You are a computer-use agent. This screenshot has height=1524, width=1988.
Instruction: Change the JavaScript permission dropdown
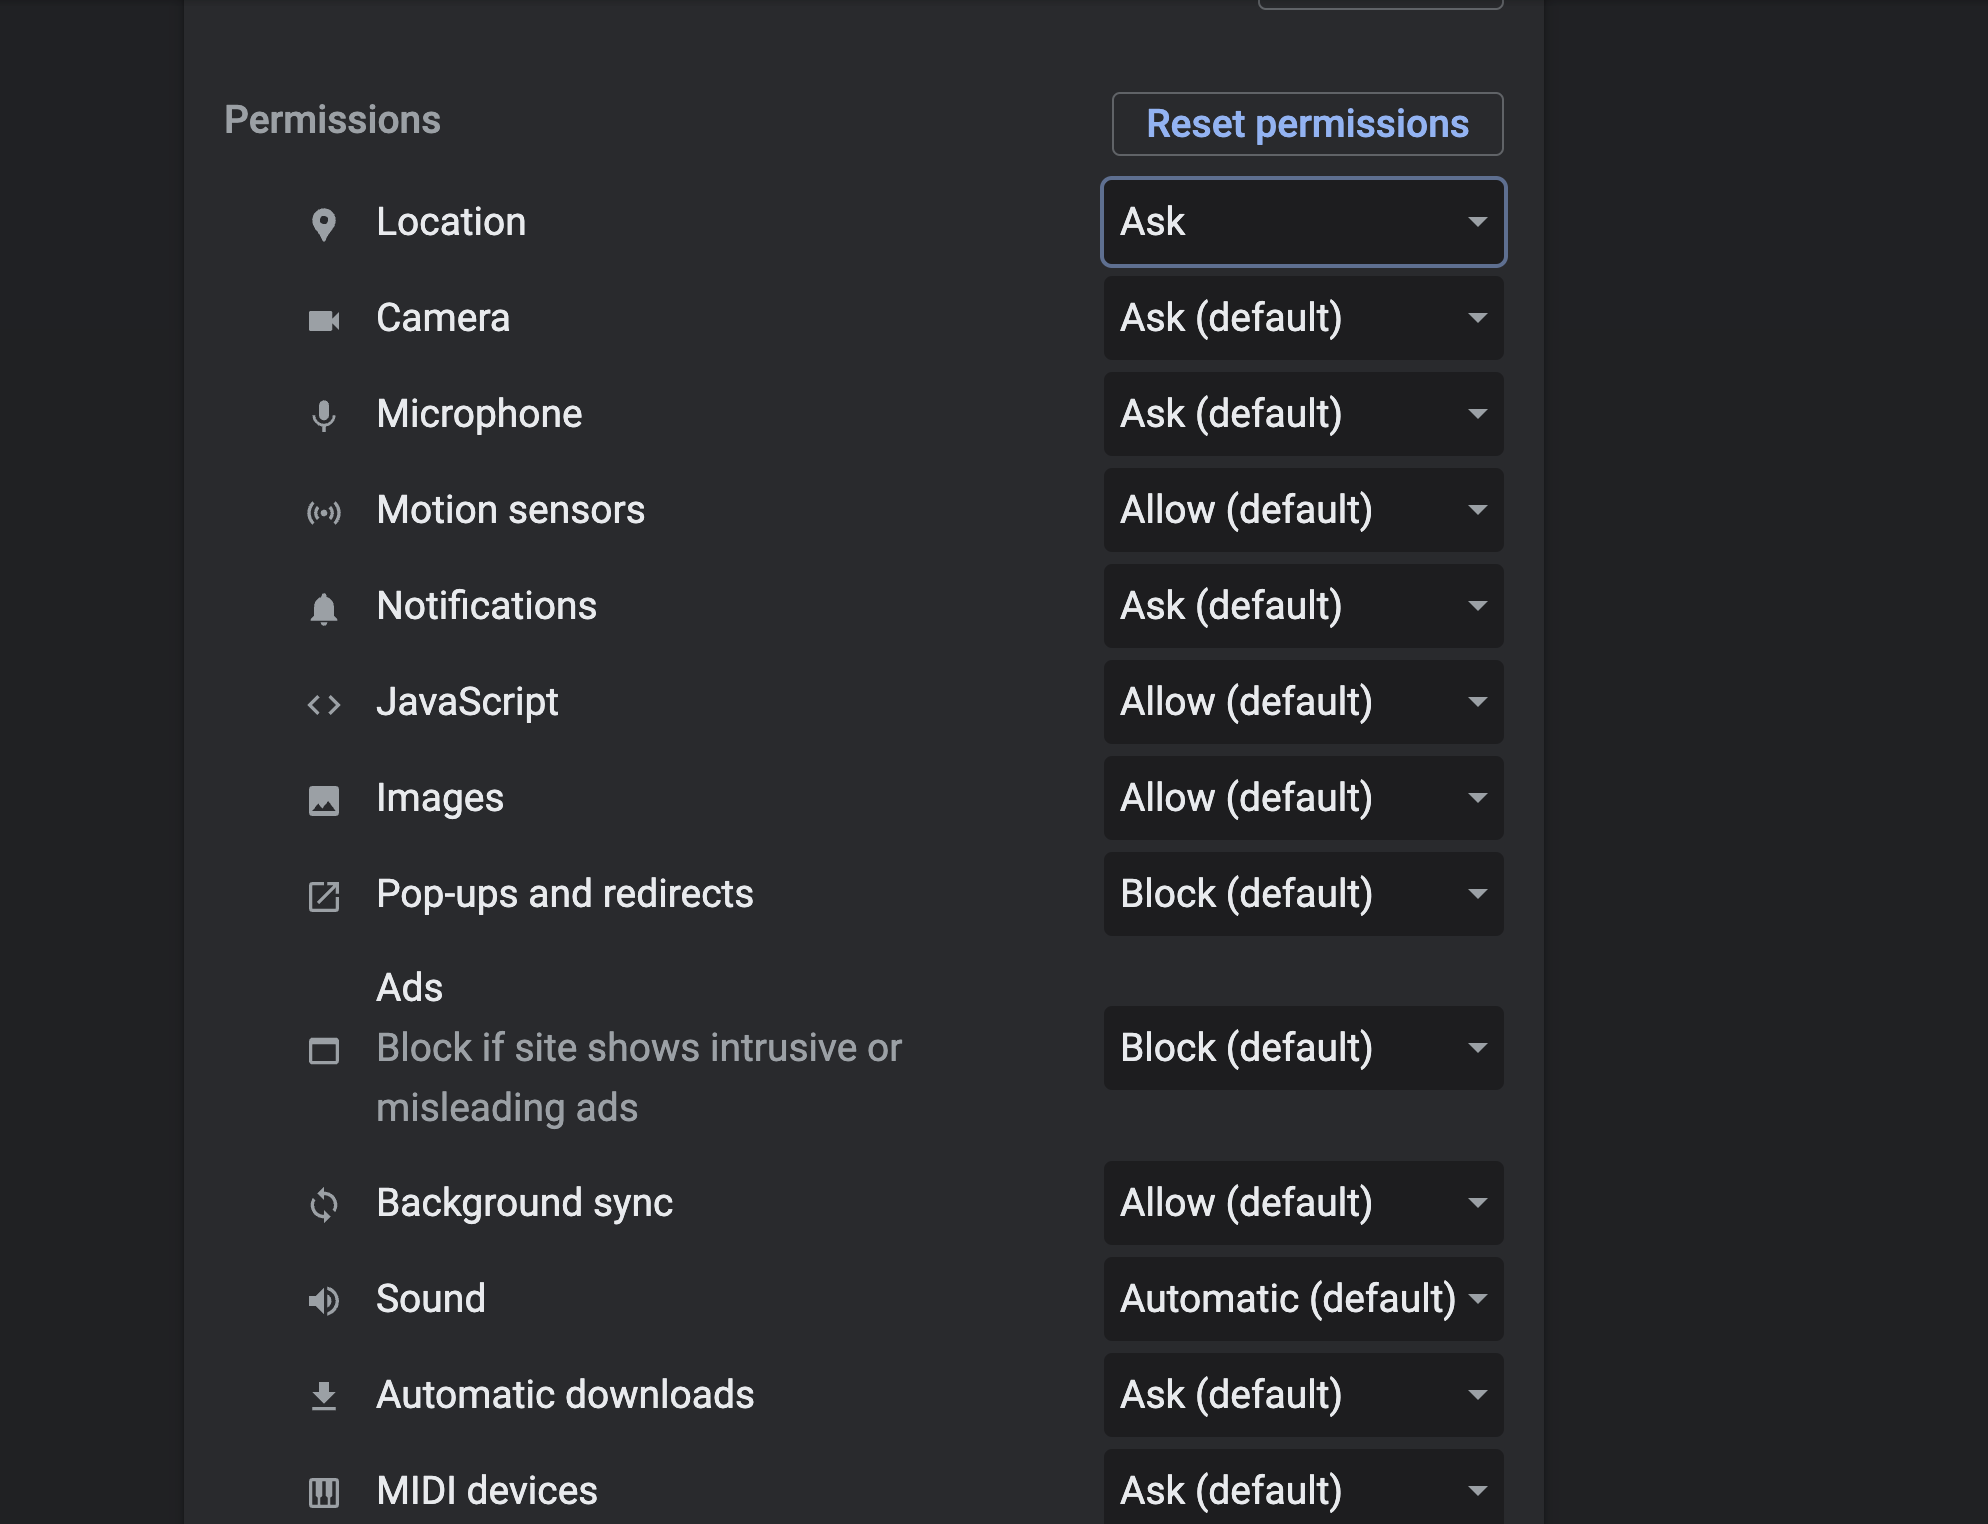(x=1302, y=702)
